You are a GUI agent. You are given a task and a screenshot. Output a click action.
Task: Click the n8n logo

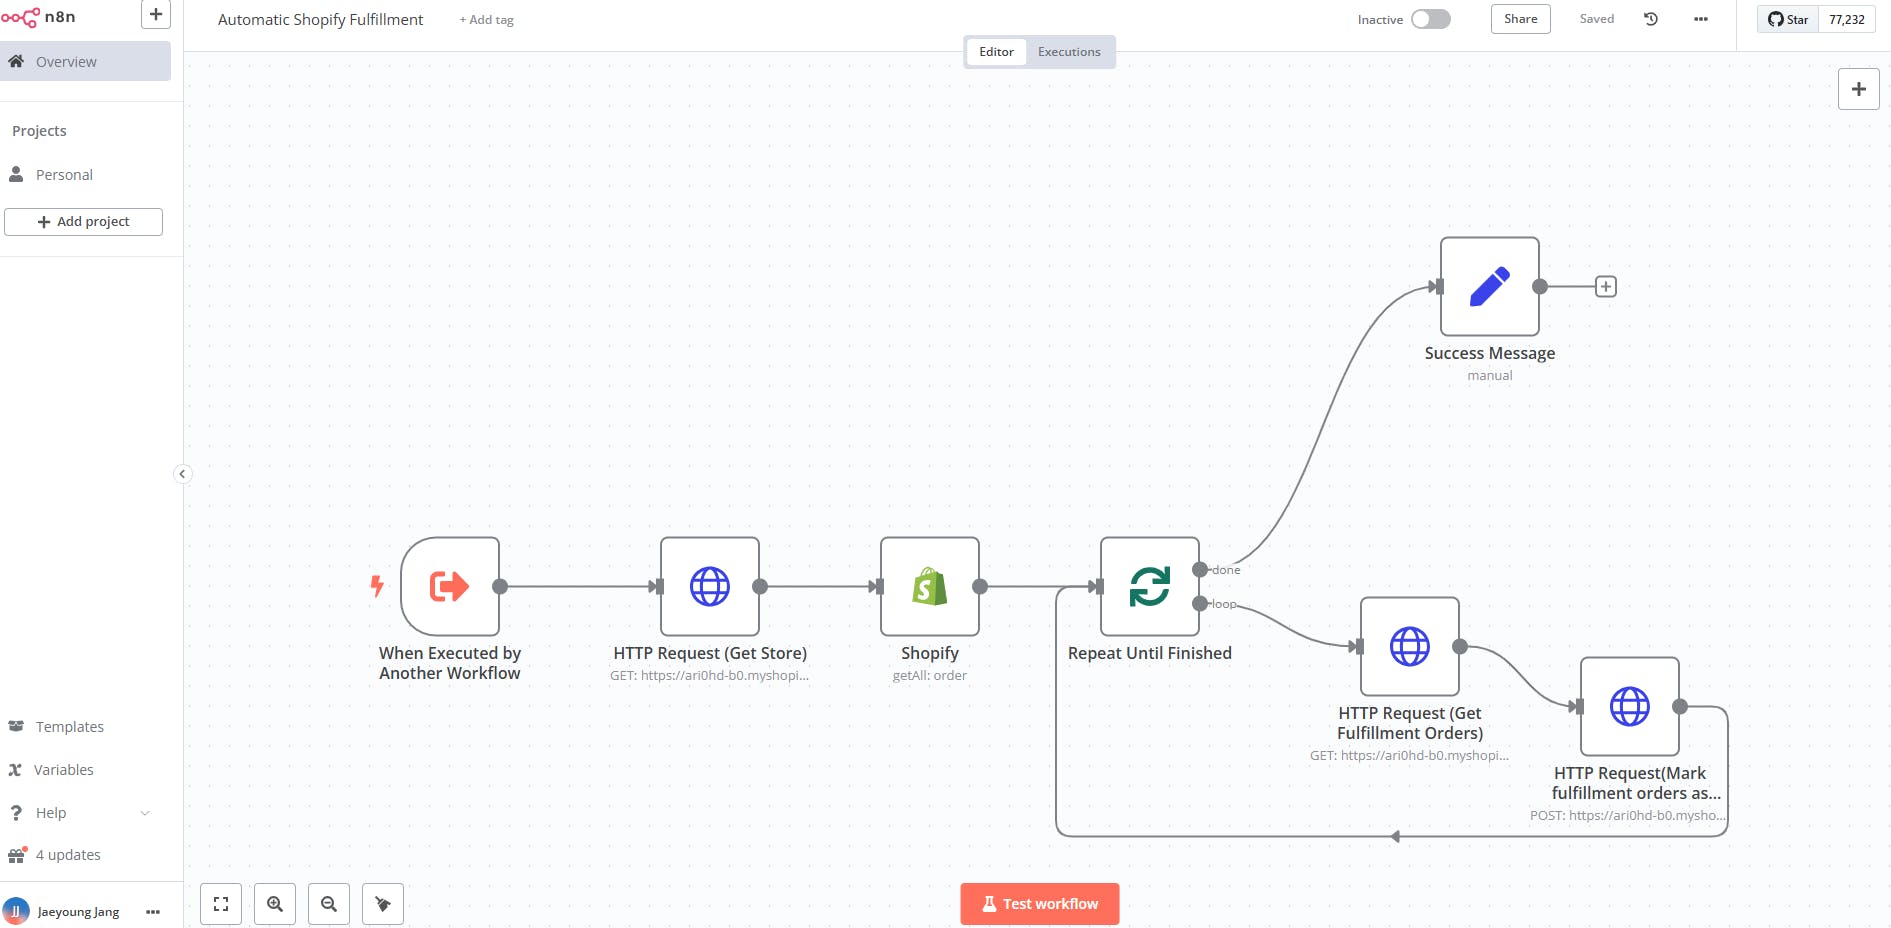tap(38, 17)
